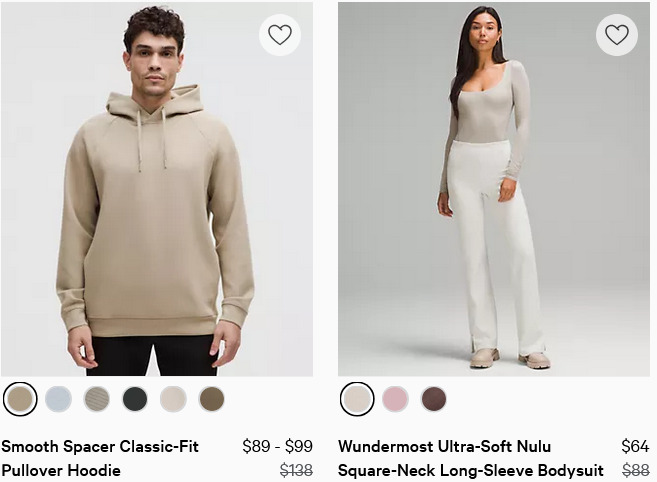
Task: Click the bodysuit product photo of the woman
Action: pos(494,189)
